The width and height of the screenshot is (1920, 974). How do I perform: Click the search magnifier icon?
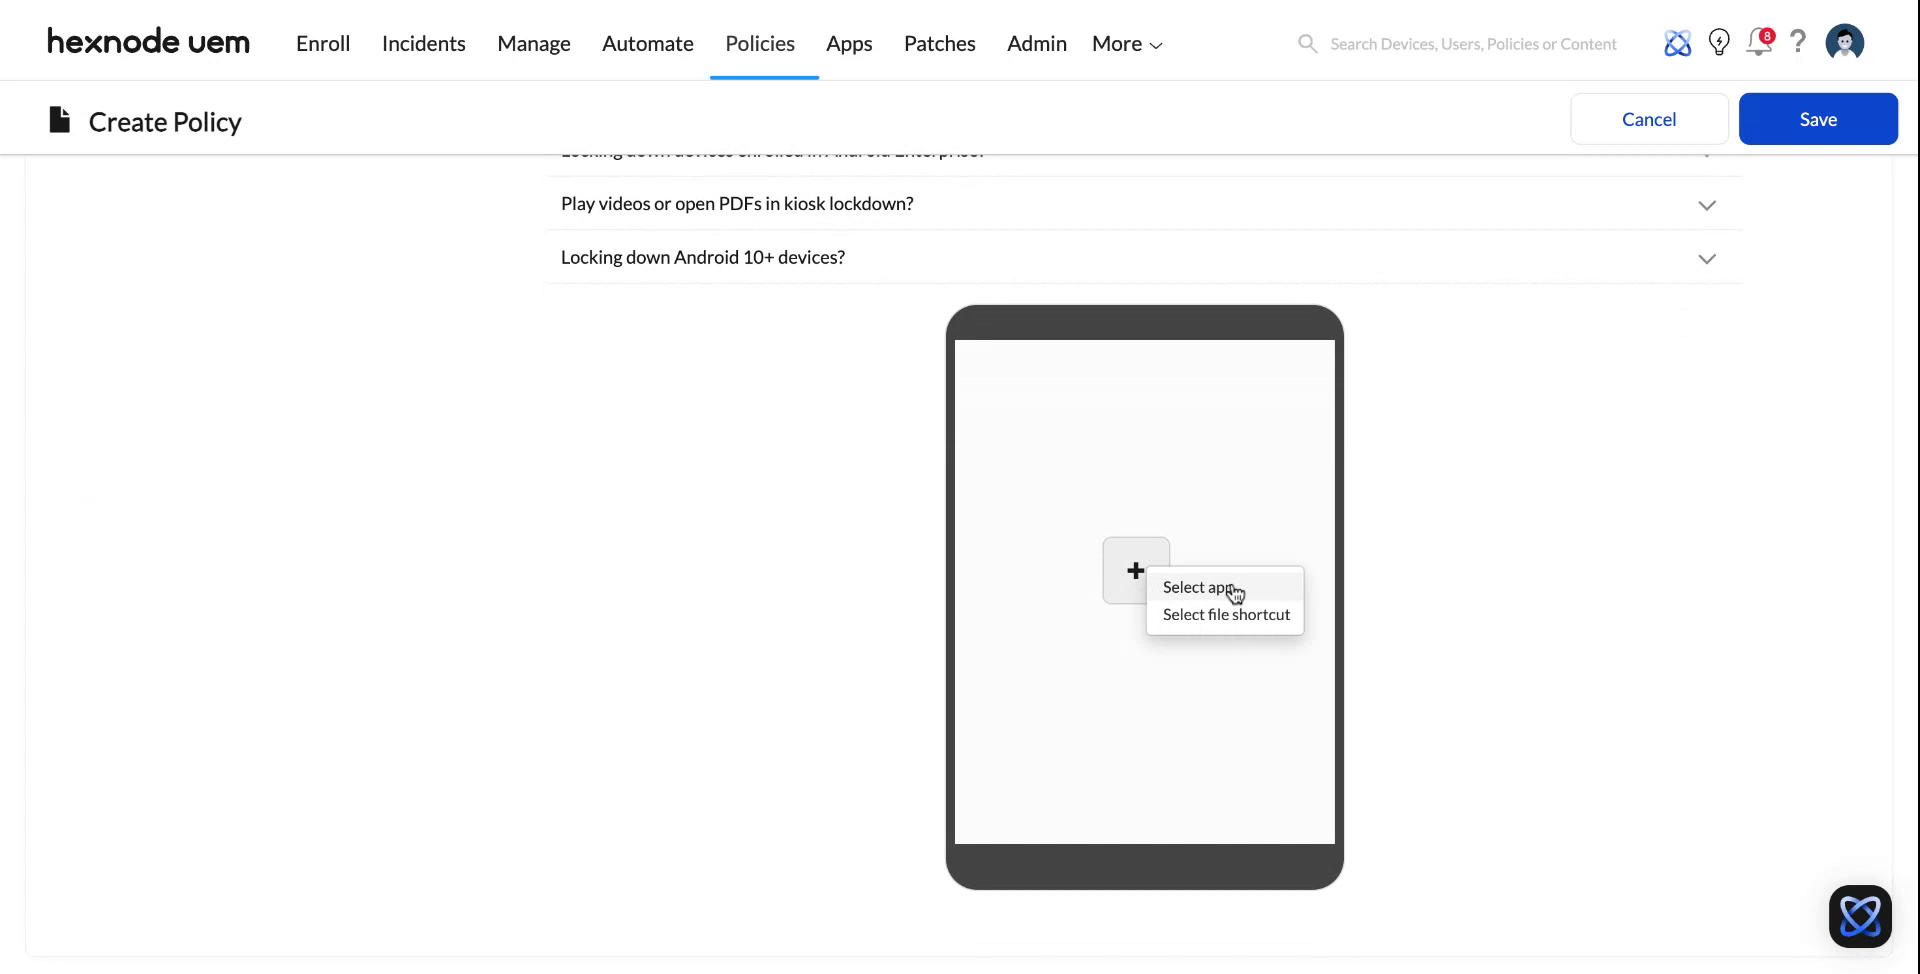[1307, 43]
